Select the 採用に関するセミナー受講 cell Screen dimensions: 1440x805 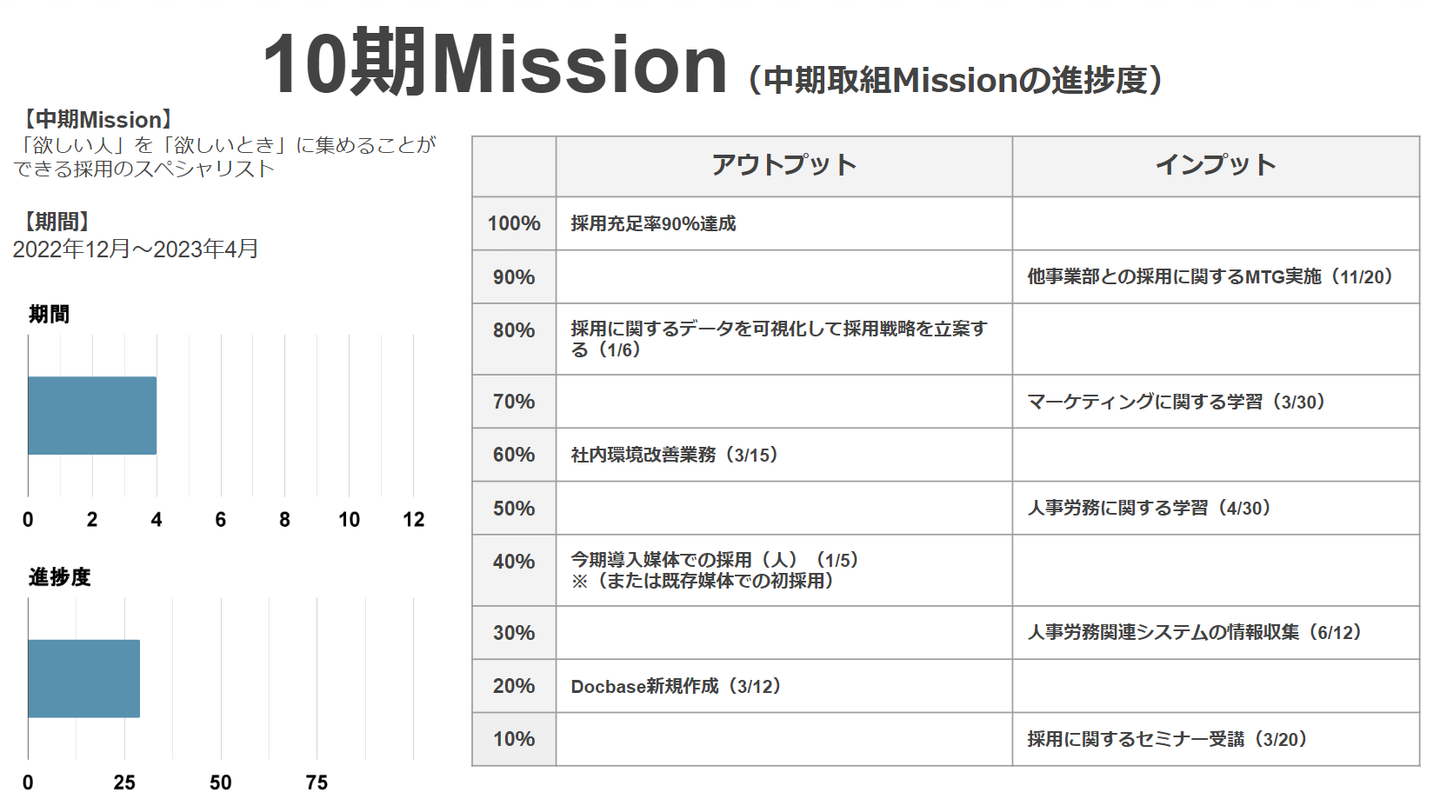[x=1167, y=740]
